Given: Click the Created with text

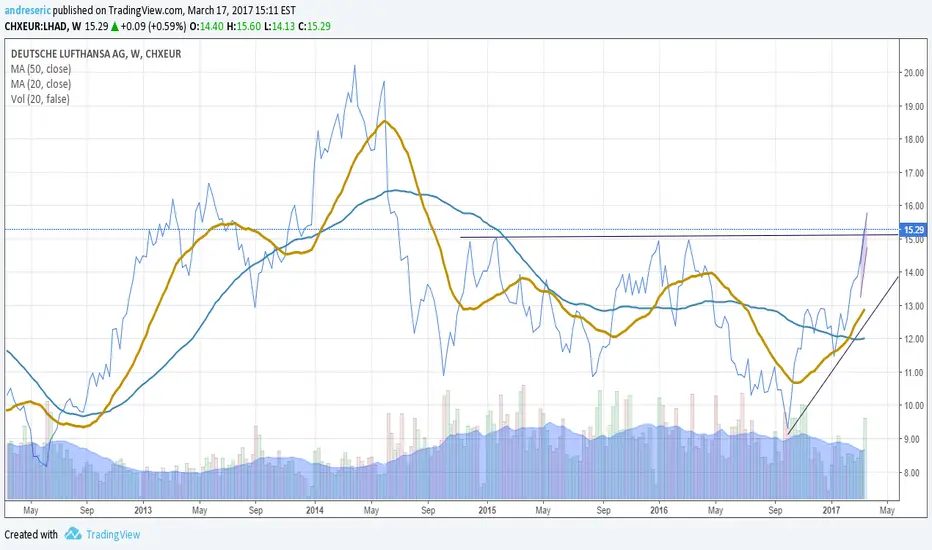Looking at the screenshot, I should coord(31,534).
